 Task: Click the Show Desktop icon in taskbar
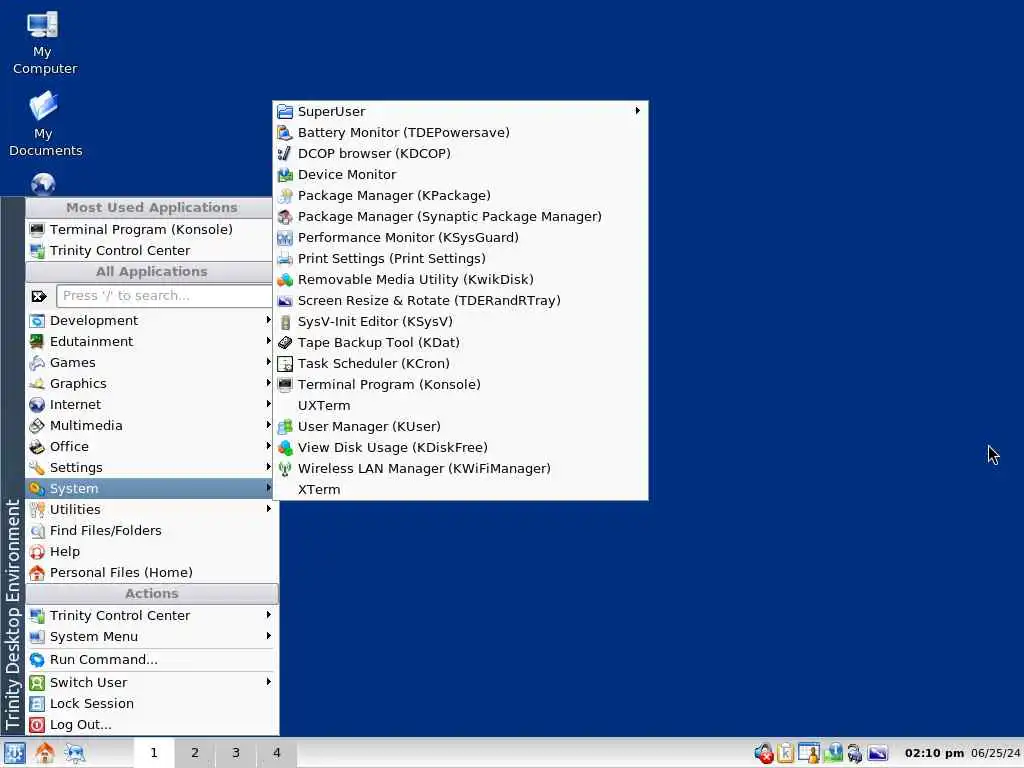click(74, 753)
